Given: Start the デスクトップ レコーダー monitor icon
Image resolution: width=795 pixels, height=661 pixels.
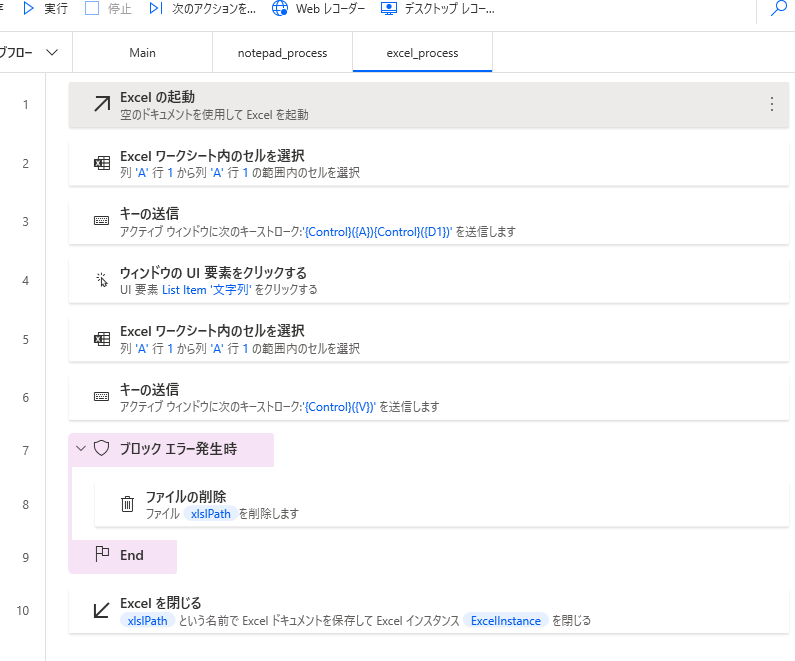Looking at the screenshot, I should [x=387, y=9].
